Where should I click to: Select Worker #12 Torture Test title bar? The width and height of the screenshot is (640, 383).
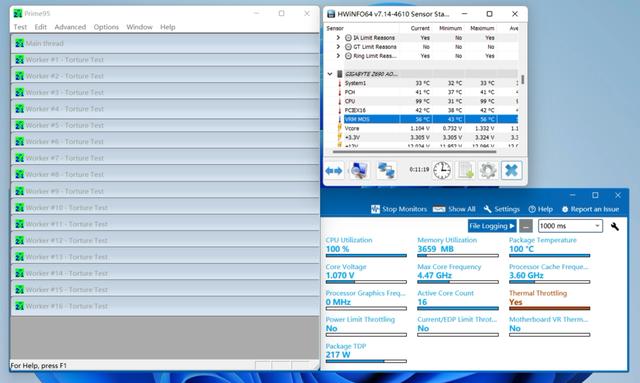(x=165, y=240)
